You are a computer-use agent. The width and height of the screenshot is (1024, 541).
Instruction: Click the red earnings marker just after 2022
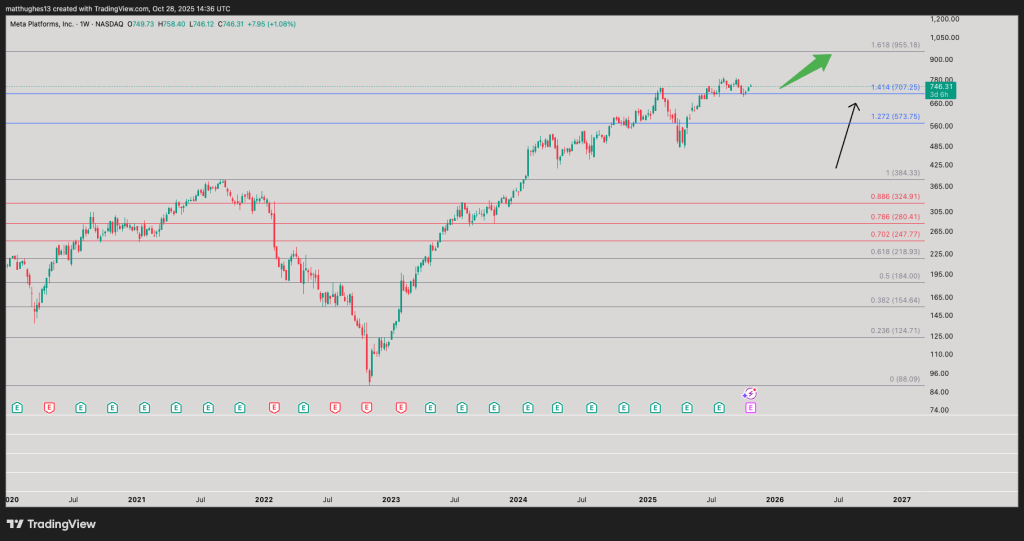click(273, 408)
